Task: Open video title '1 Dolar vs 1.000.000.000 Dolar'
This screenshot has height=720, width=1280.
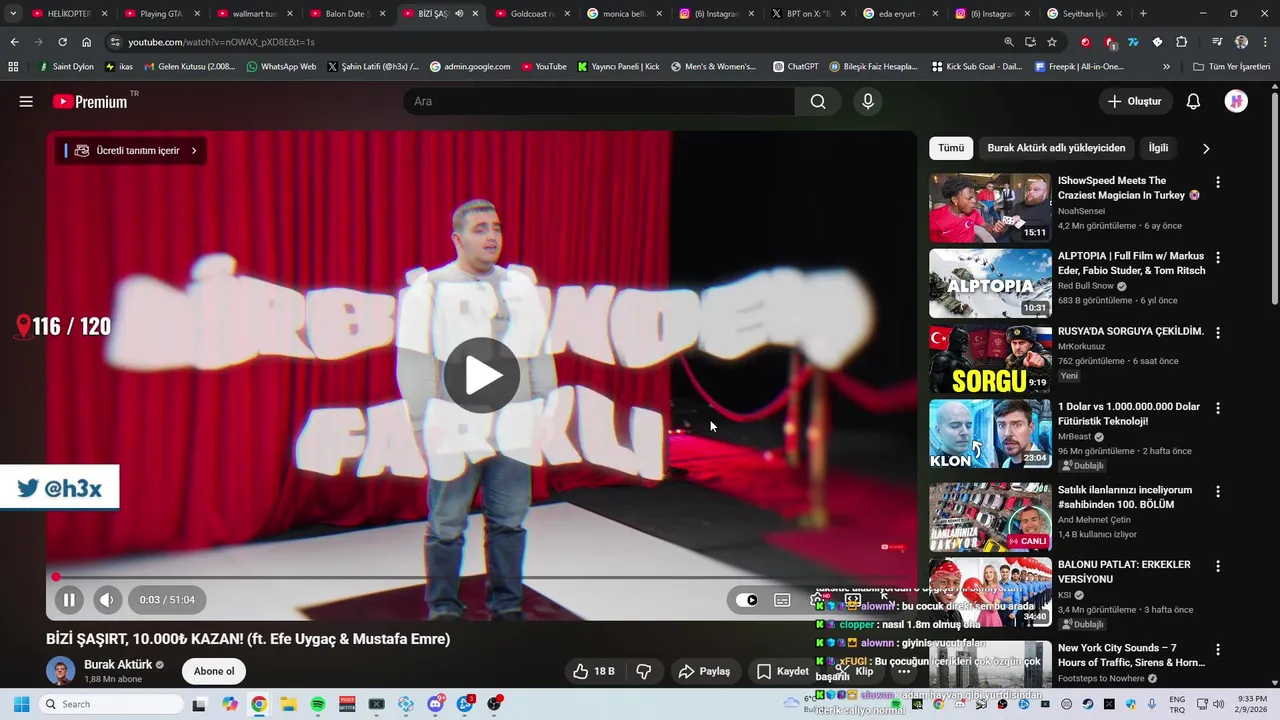Action: click(x=1129, y=414)
